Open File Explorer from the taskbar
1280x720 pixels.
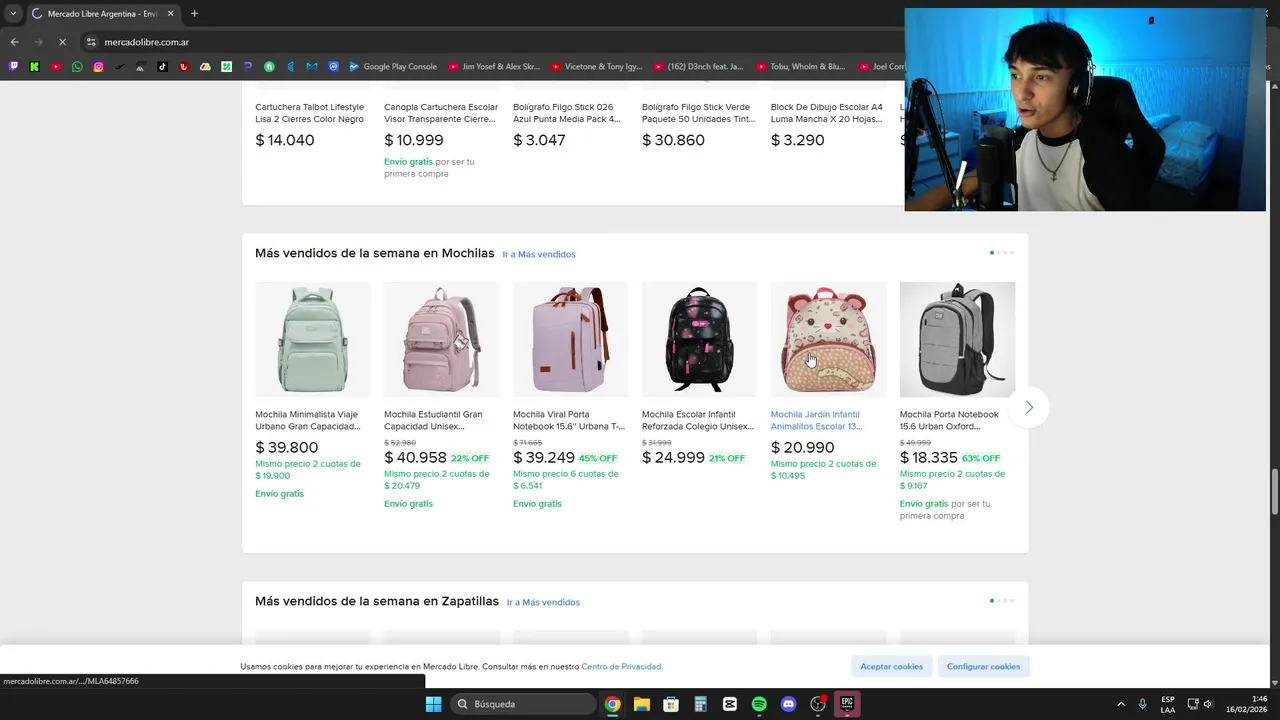pos(642,704)
